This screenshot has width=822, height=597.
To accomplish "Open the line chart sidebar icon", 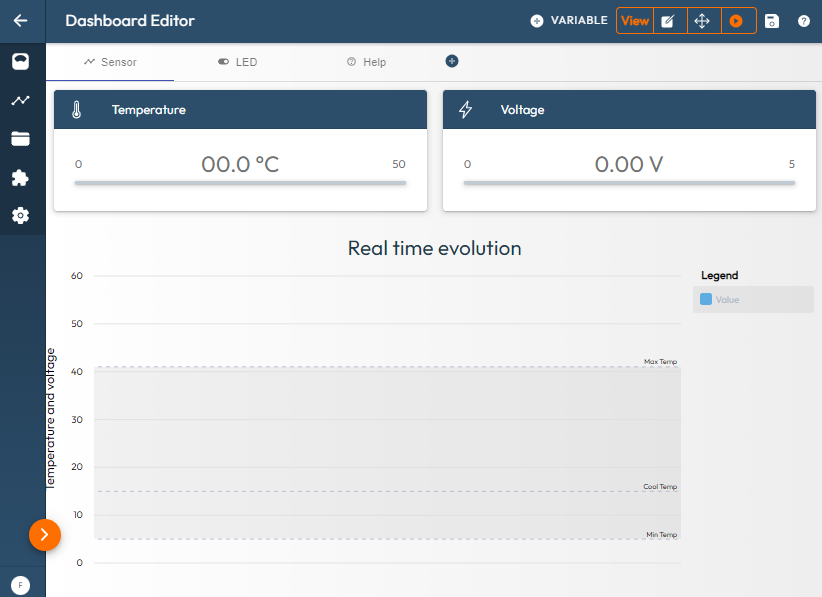I will [20, 100].
